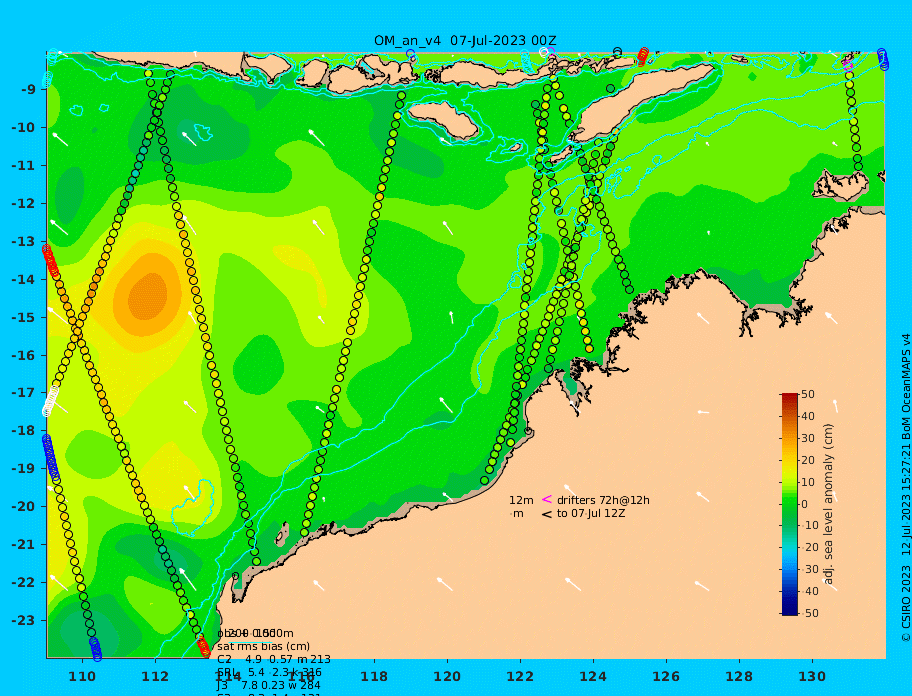The image size is (912, 696).
Task: Click the '-10' color bar tick label
Action: (x=808, y=526)
